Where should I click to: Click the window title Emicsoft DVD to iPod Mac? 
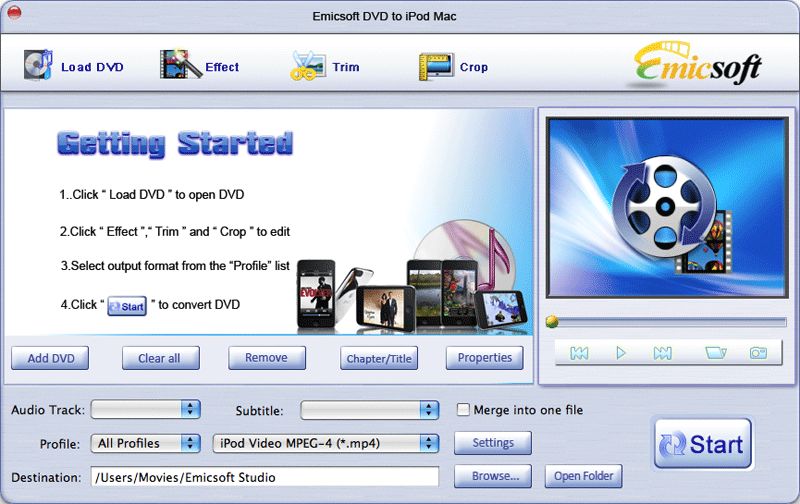[384, 16]
